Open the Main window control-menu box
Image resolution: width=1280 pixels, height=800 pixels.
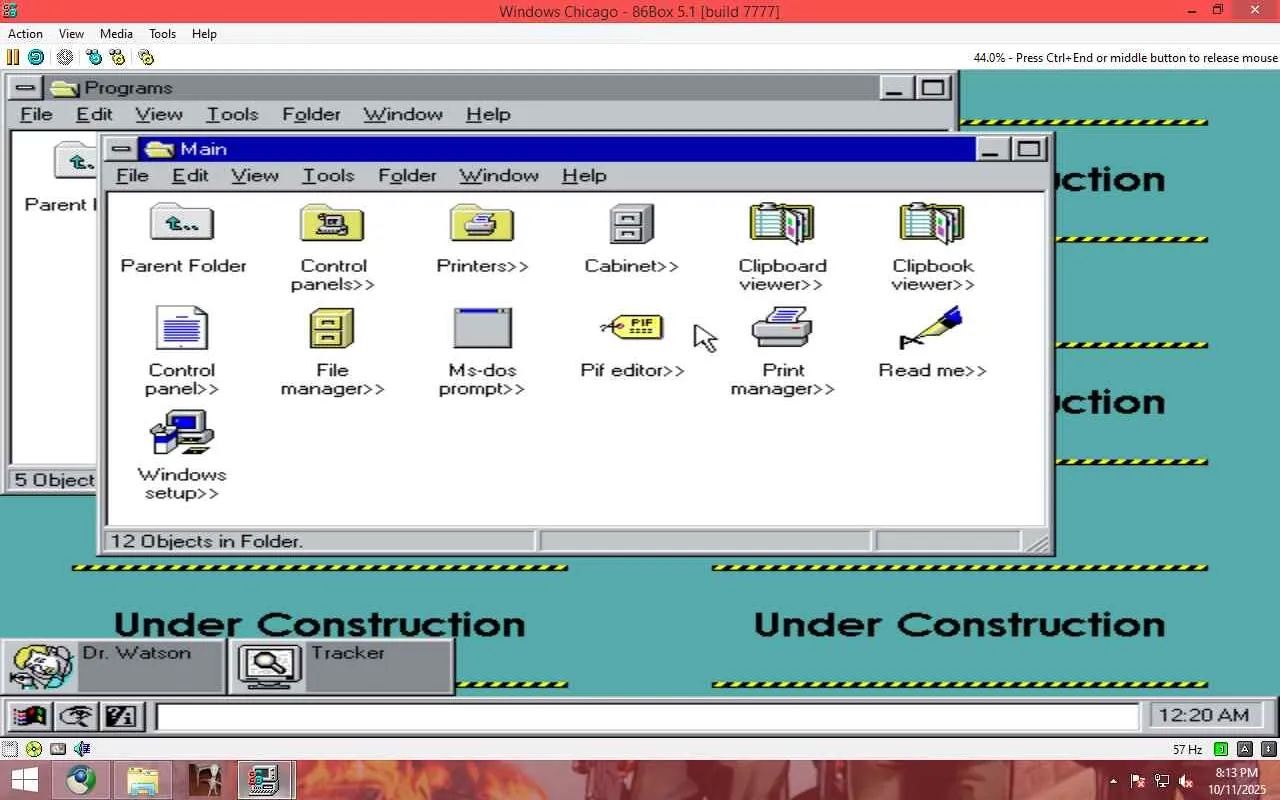coord(121,149)
